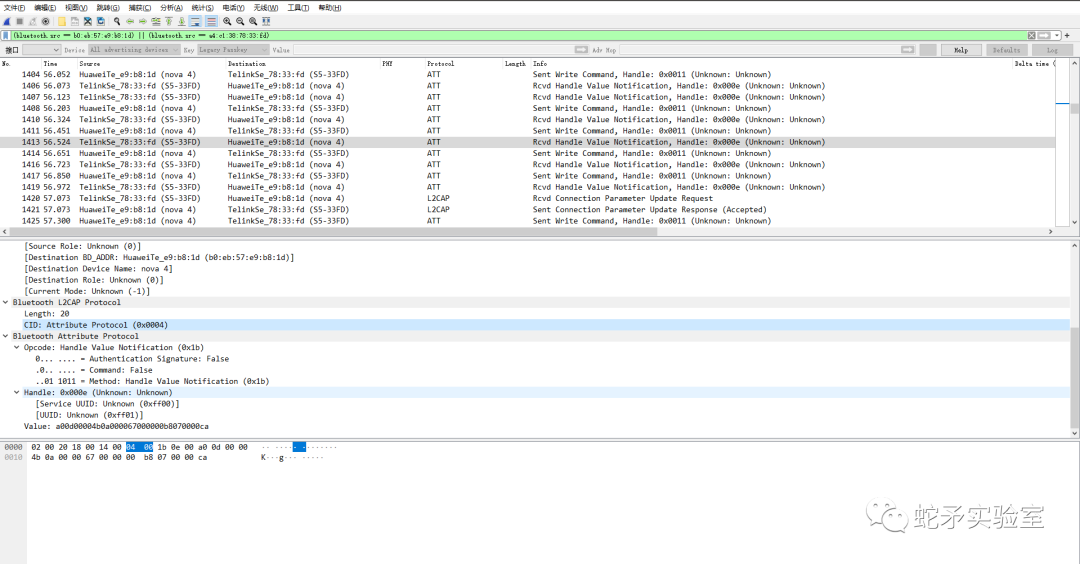Reset packet text to normal size
1080x564 pixels.
pyautogui.click(x=253, y=21)
